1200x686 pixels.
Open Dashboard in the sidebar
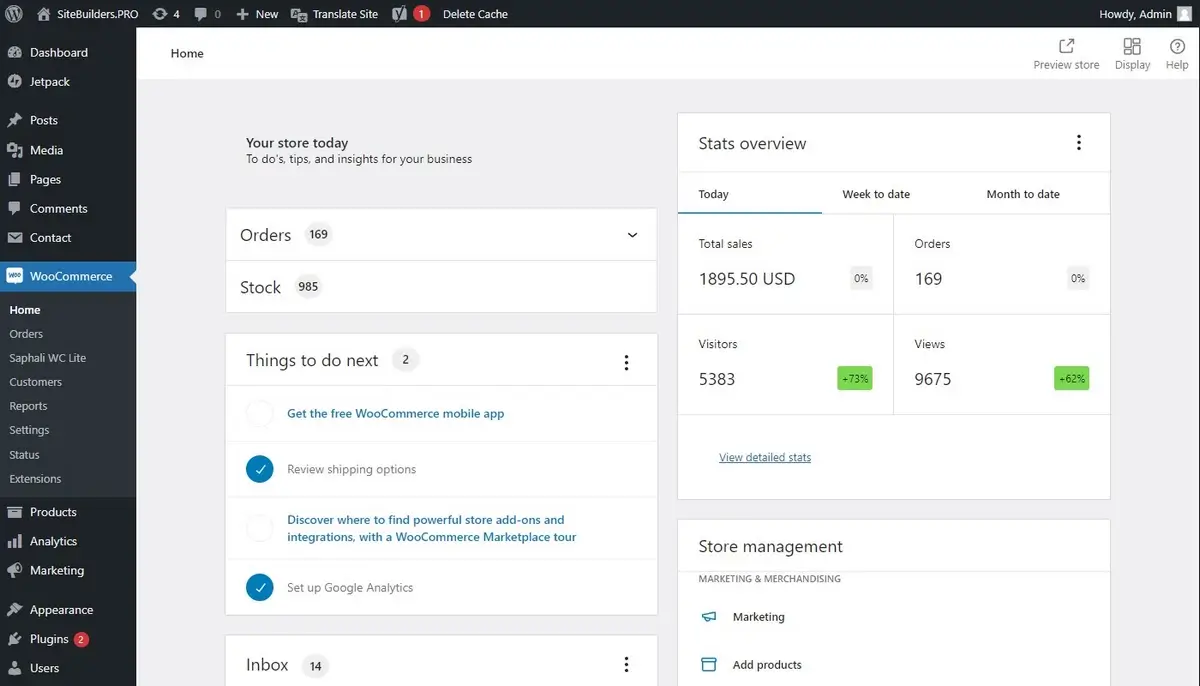(x=68, y=52)
